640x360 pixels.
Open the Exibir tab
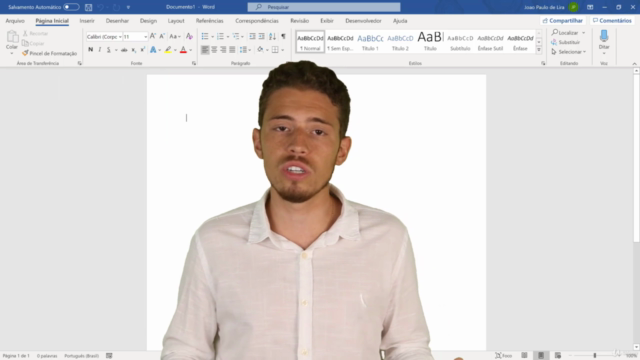pyautogui.click(x=327, y=21)
